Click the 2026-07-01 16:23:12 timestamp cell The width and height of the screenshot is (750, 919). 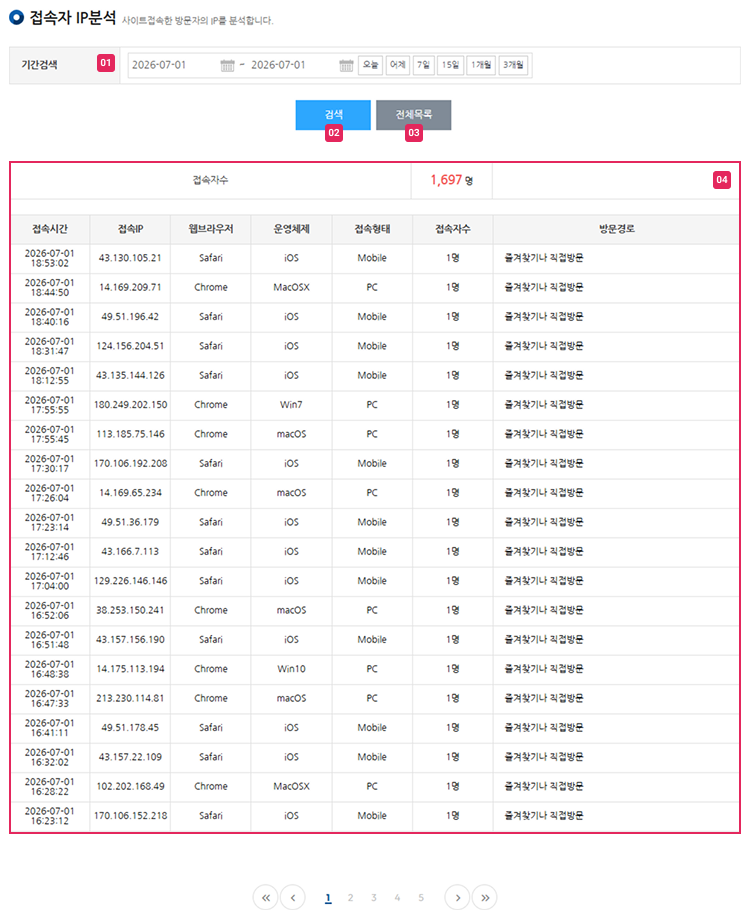pyautogui.click(x=50, y=815)
